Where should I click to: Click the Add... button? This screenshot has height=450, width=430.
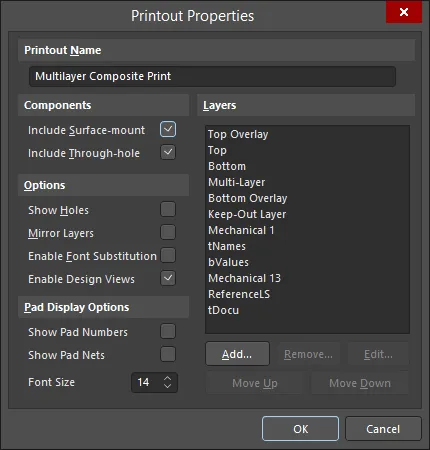(x=237, y=354)
